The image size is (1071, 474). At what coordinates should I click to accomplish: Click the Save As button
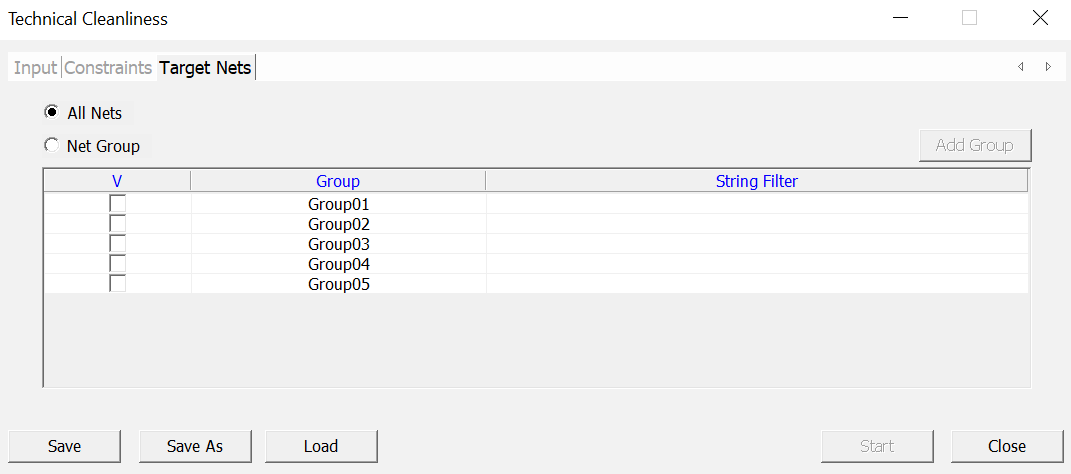tap(195, 446)
